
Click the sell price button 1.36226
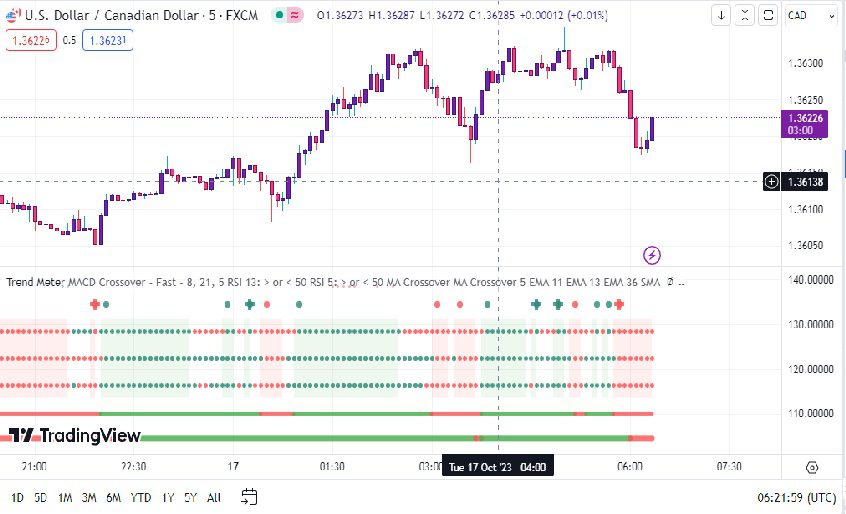[31, 40]
